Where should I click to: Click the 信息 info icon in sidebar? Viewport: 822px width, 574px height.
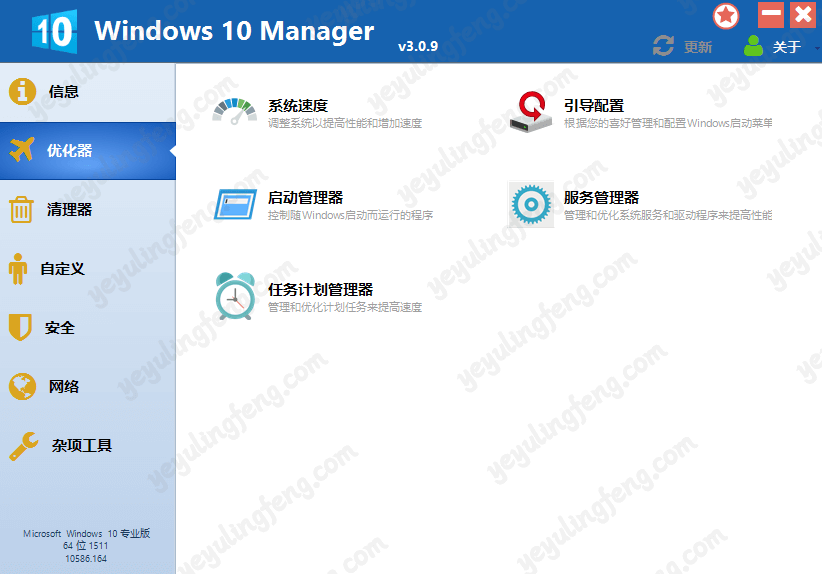(22, 92)
